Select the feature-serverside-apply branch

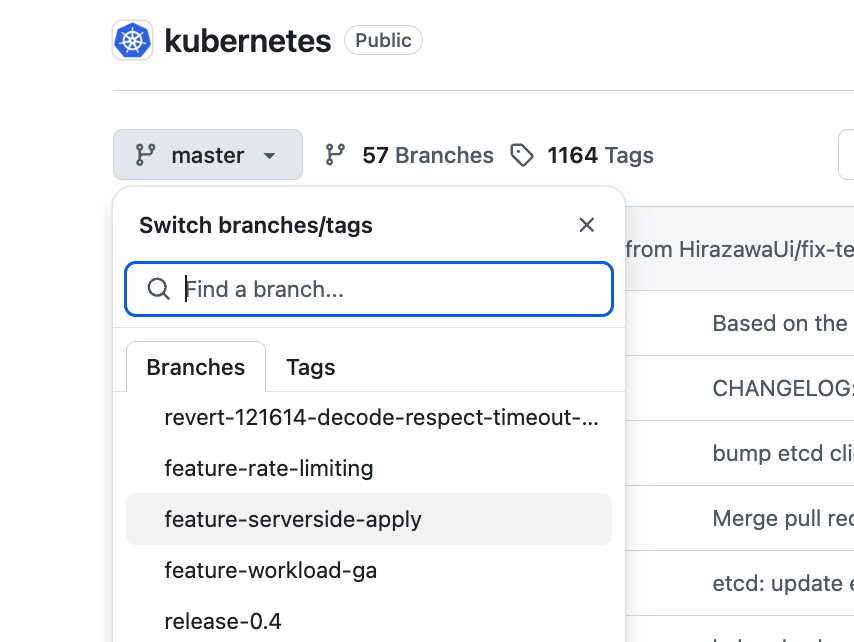(293, 519)
